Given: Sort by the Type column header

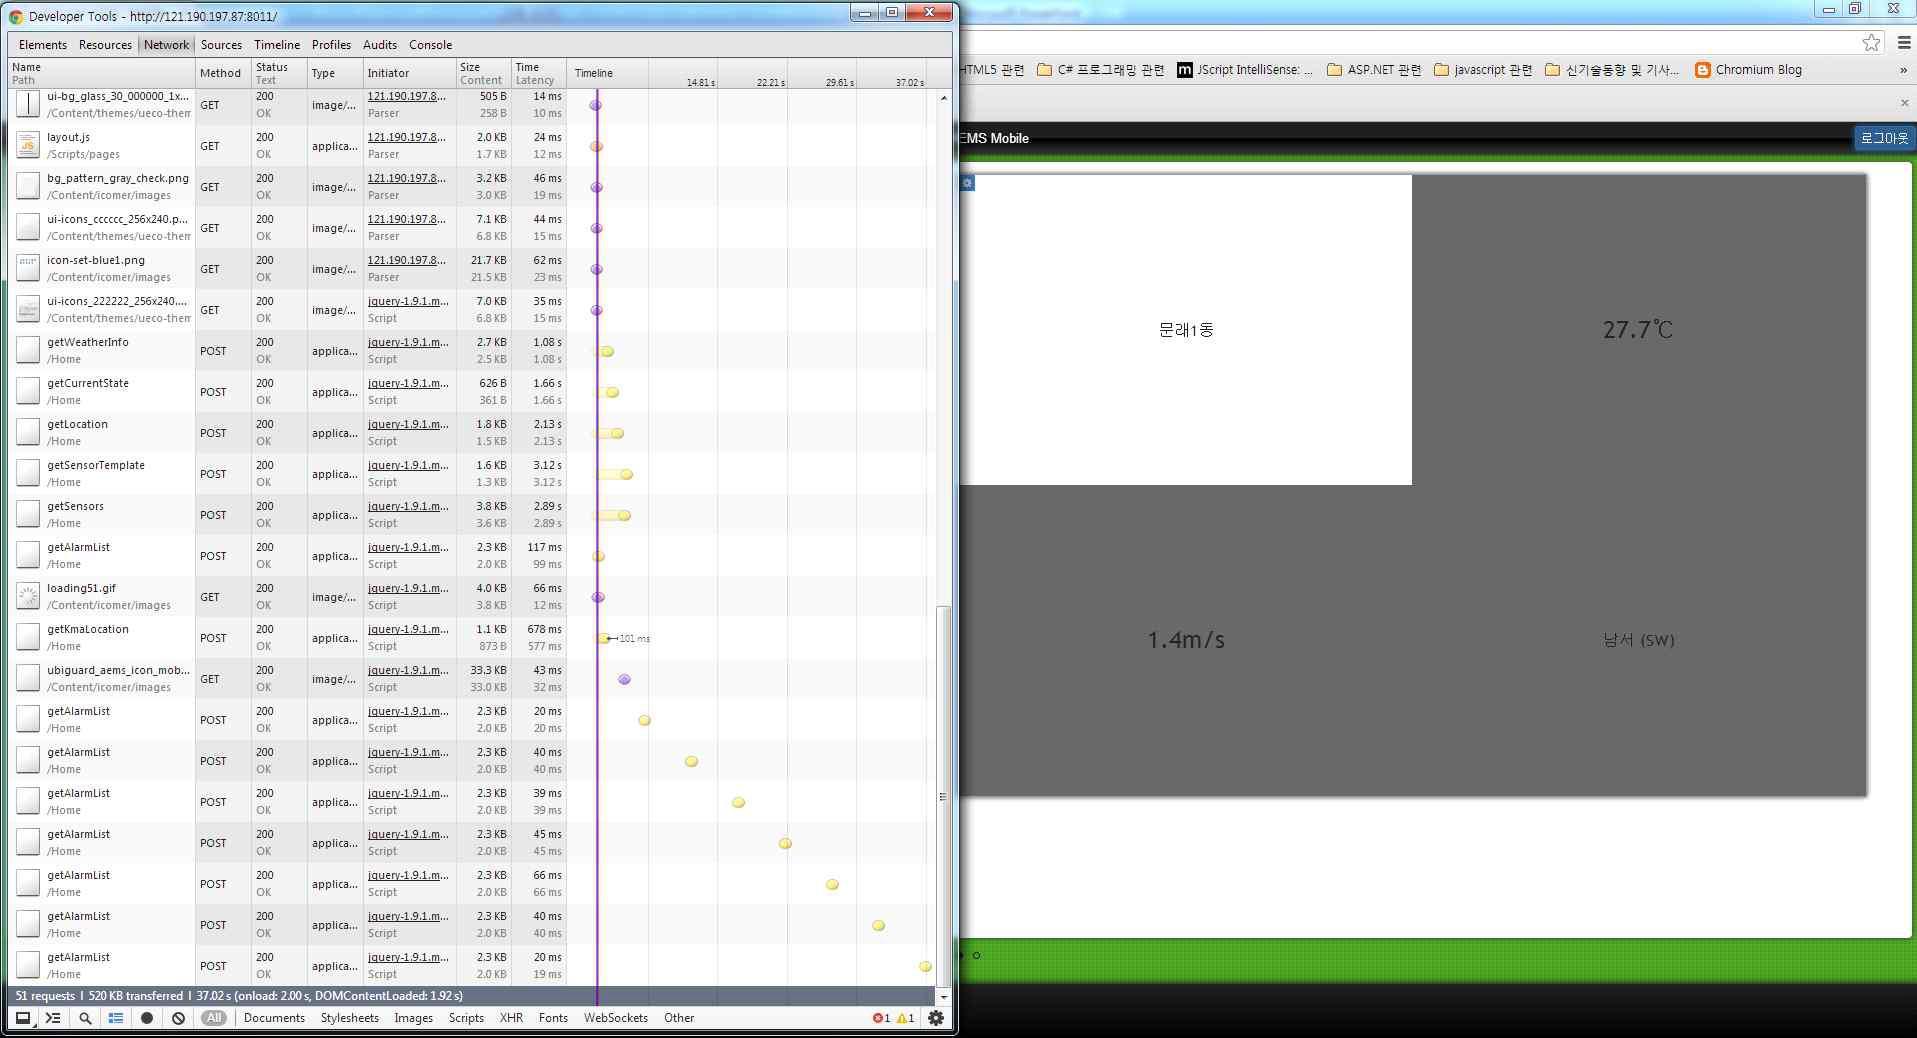Looking at the screenshot, I should [335, 73].
